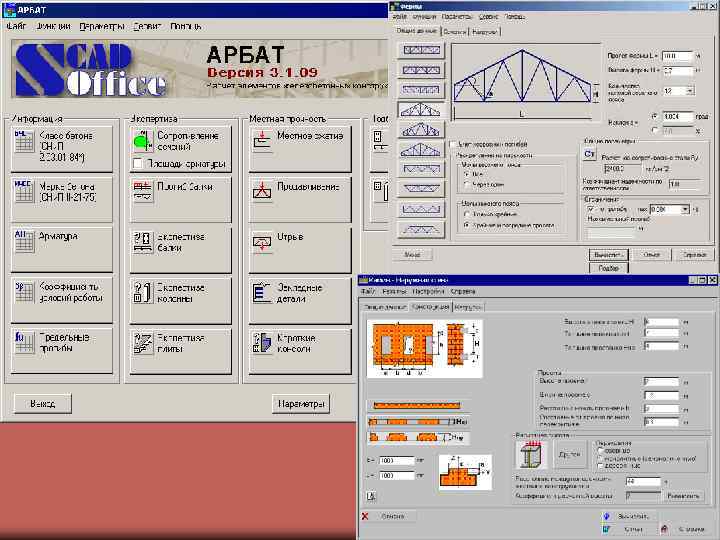This screenshot has height=540, width=720.
Task: Click the Пролет фермы L input field
Action: pos(677,56)
